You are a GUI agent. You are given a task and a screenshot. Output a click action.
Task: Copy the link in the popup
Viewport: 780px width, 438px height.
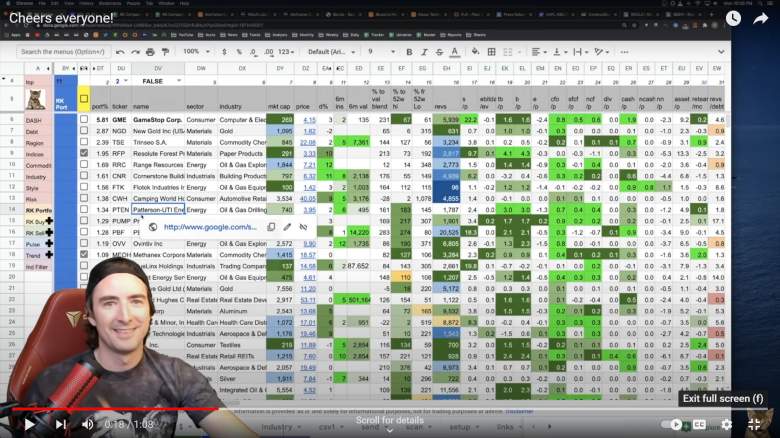coord(271,227)
